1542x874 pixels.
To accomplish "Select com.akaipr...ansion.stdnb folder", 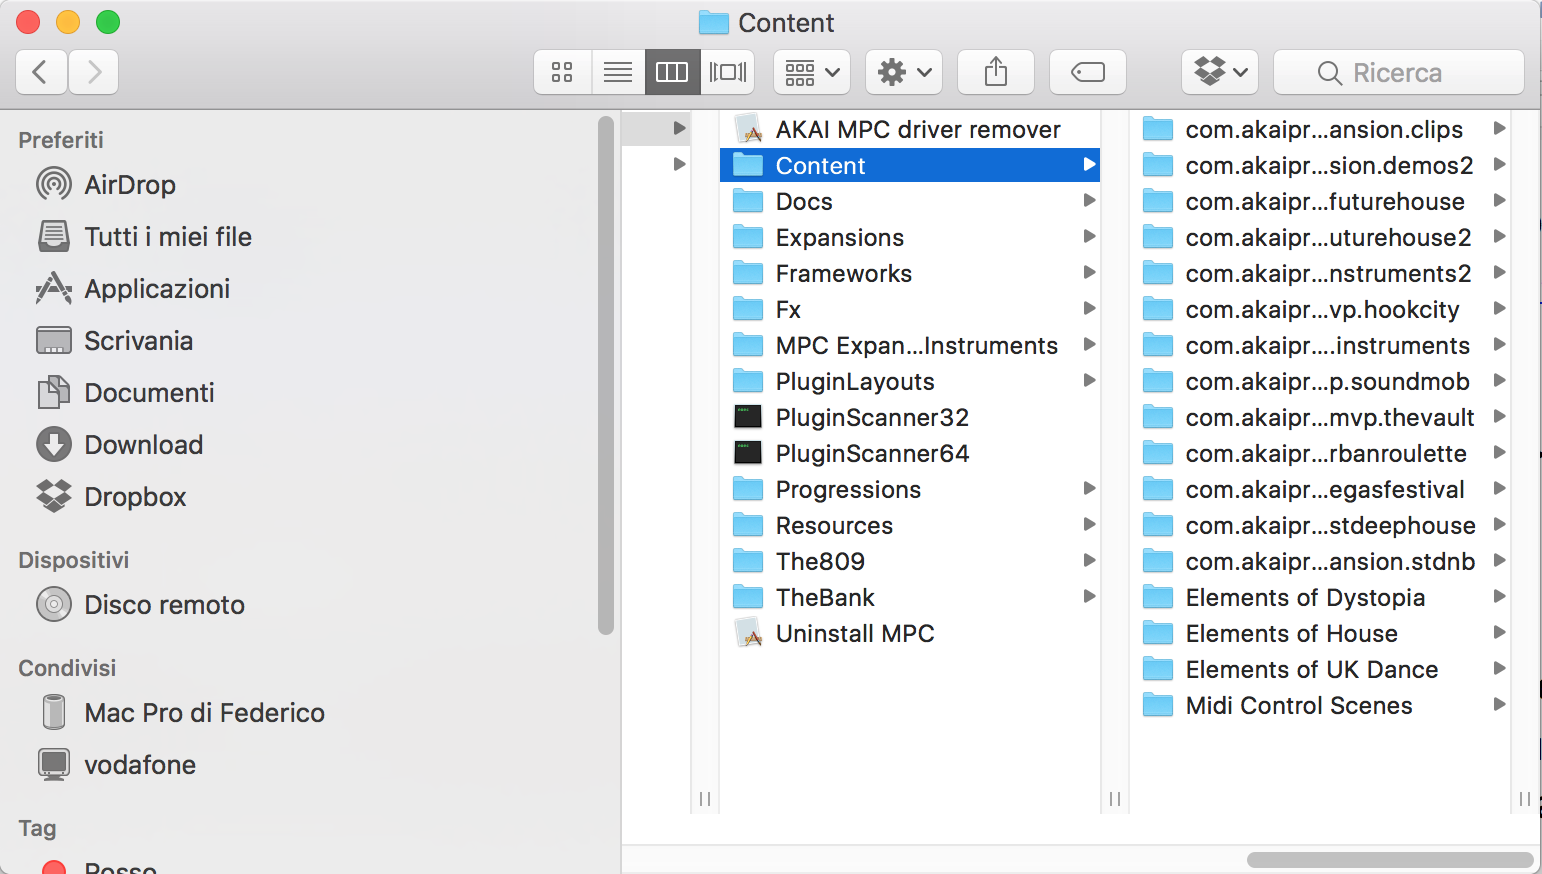I will click(x=1320, y=561).
